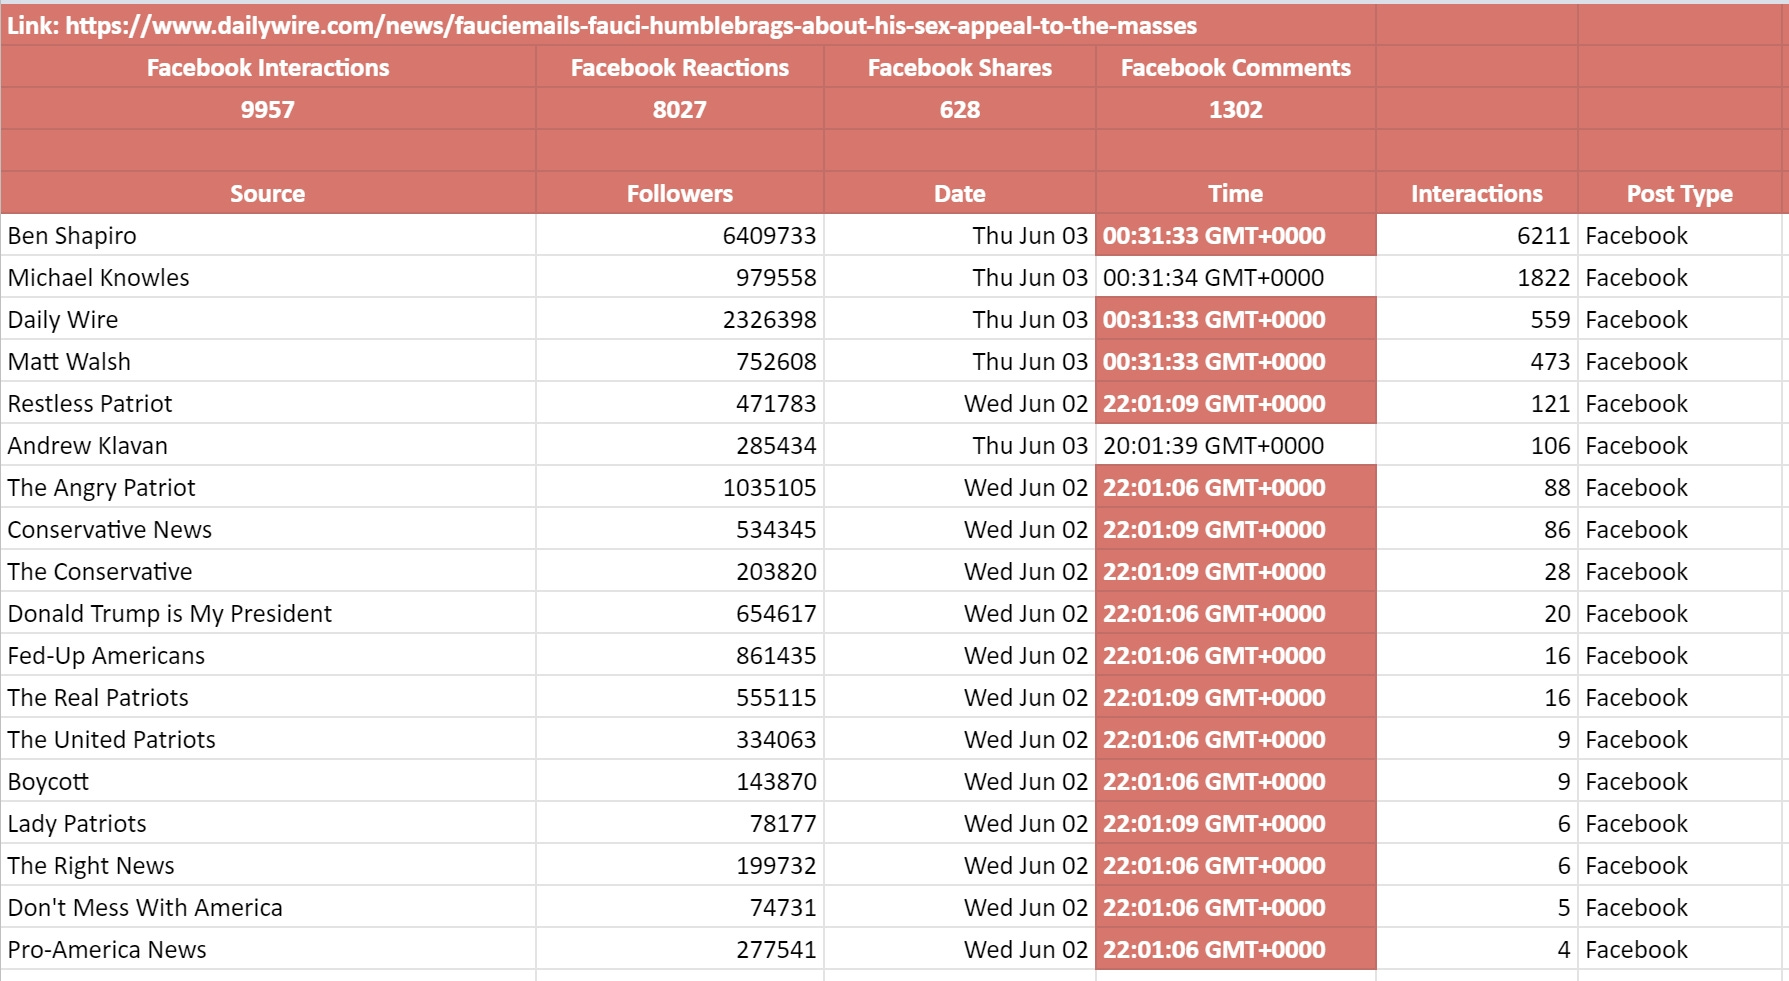Image resolution: width=1789 pixels, height=981 pixels.
Task: Click the Facebook post type in Ben Shapiro's row
Action: pos(1680,235)
